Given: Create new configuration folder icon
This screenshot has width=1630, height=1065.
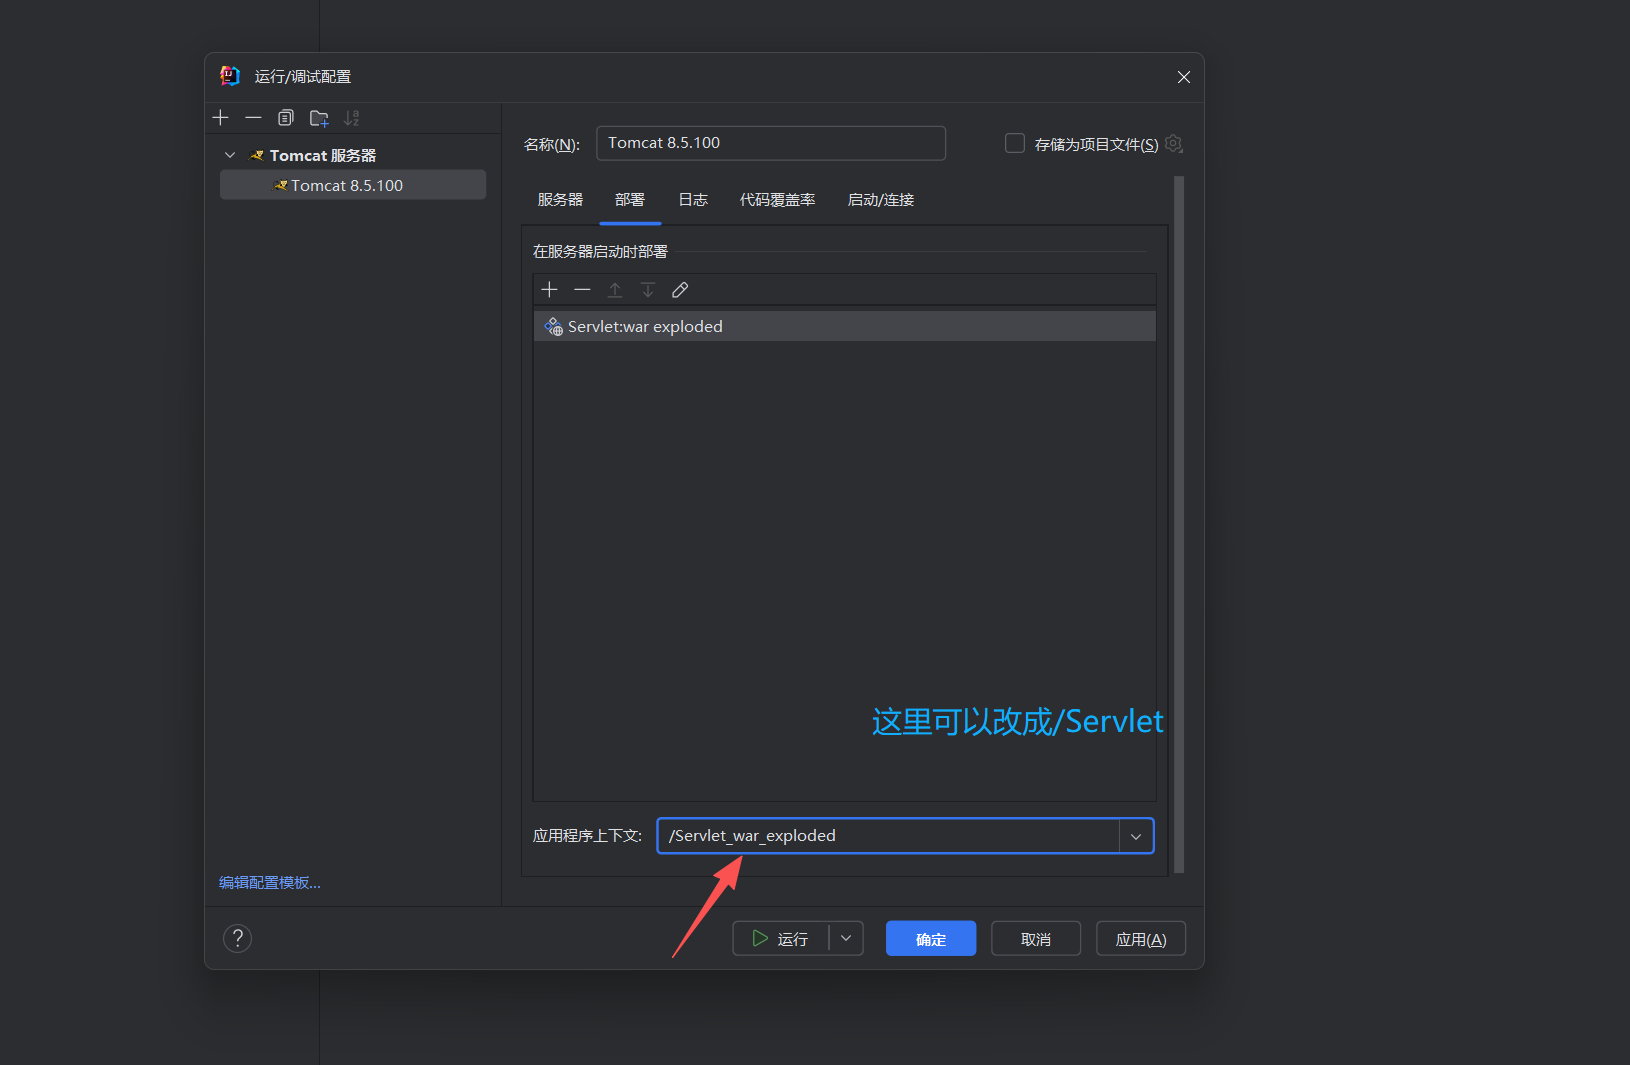Looking at the screenshot, I should point(319,118).
